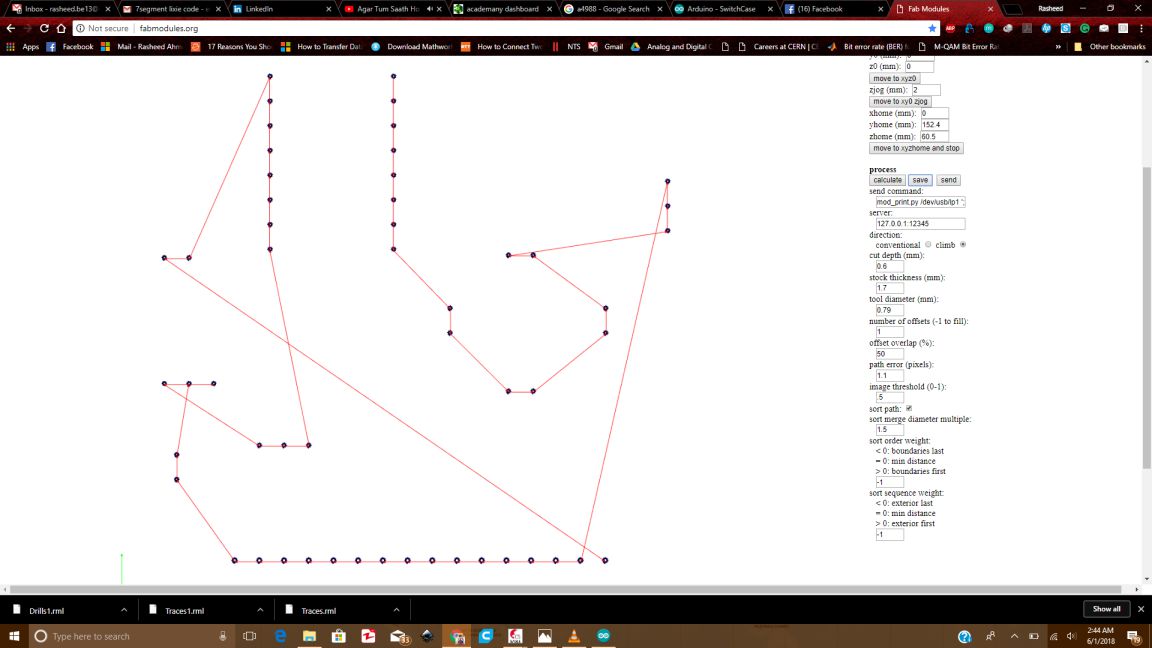Screen dimensions: 1152x648
Task: Open the Other bookmarks folder
Action: point(1109,46)
